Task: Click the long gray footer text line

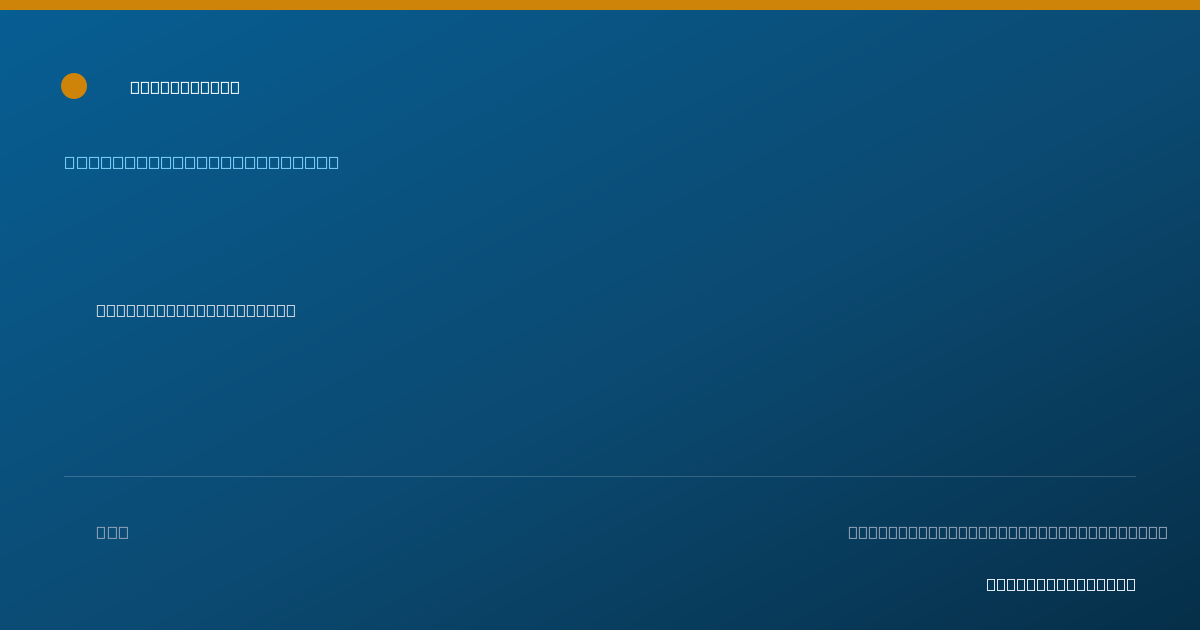Action: coord(1008,532)
